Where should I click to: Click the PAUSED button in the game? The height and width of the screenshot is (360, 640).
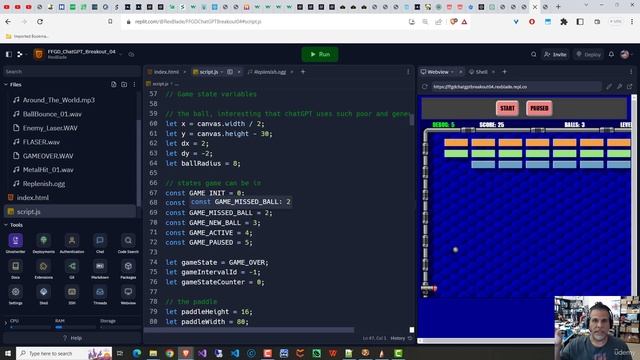click(x=539, y=108)
